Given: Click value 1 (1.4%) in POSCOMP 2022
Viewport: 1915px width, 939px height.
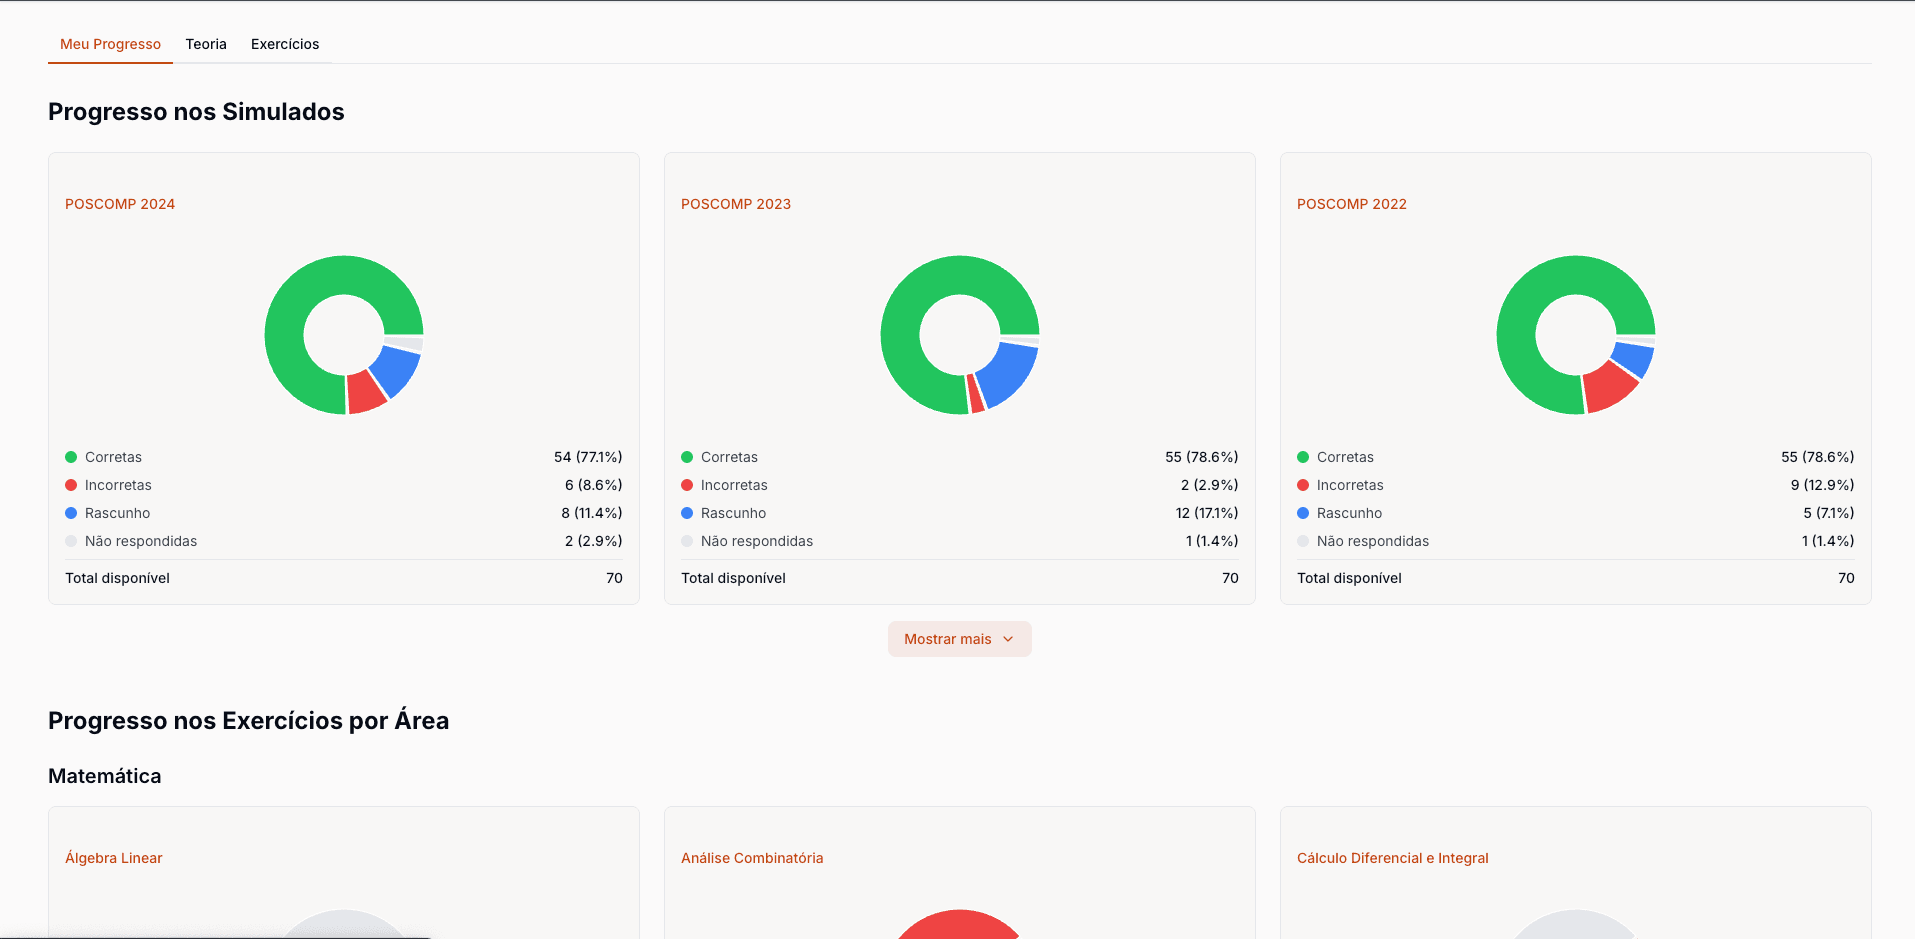Looking at the screenshot, I should click(1828, 541).
